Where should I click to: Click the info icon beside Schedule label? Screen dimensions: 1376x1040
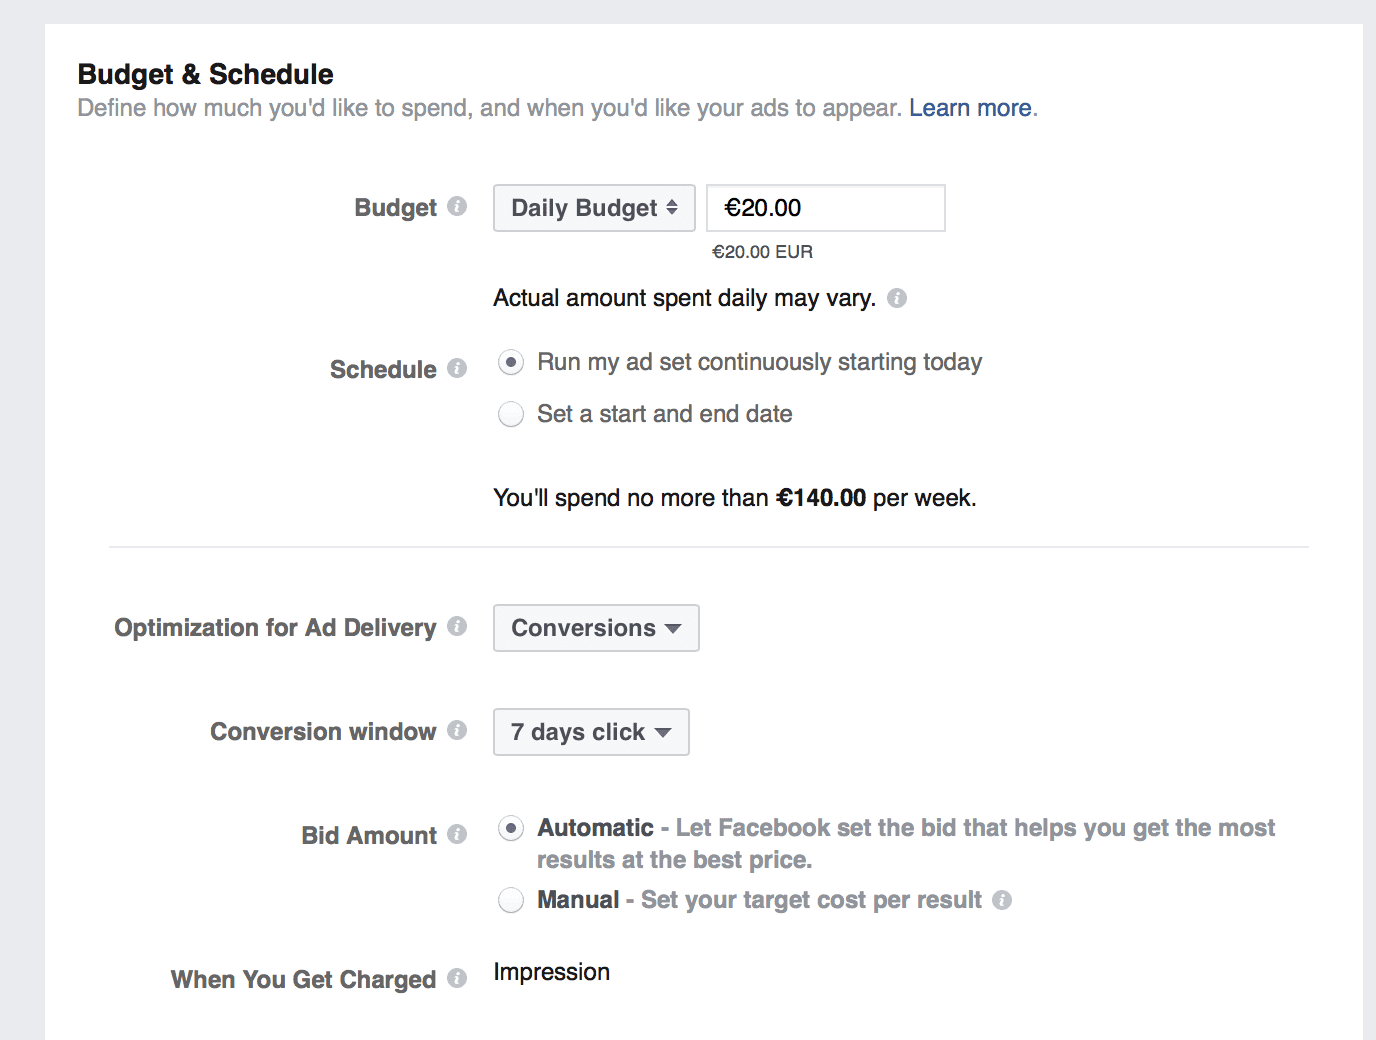point(457,368)
